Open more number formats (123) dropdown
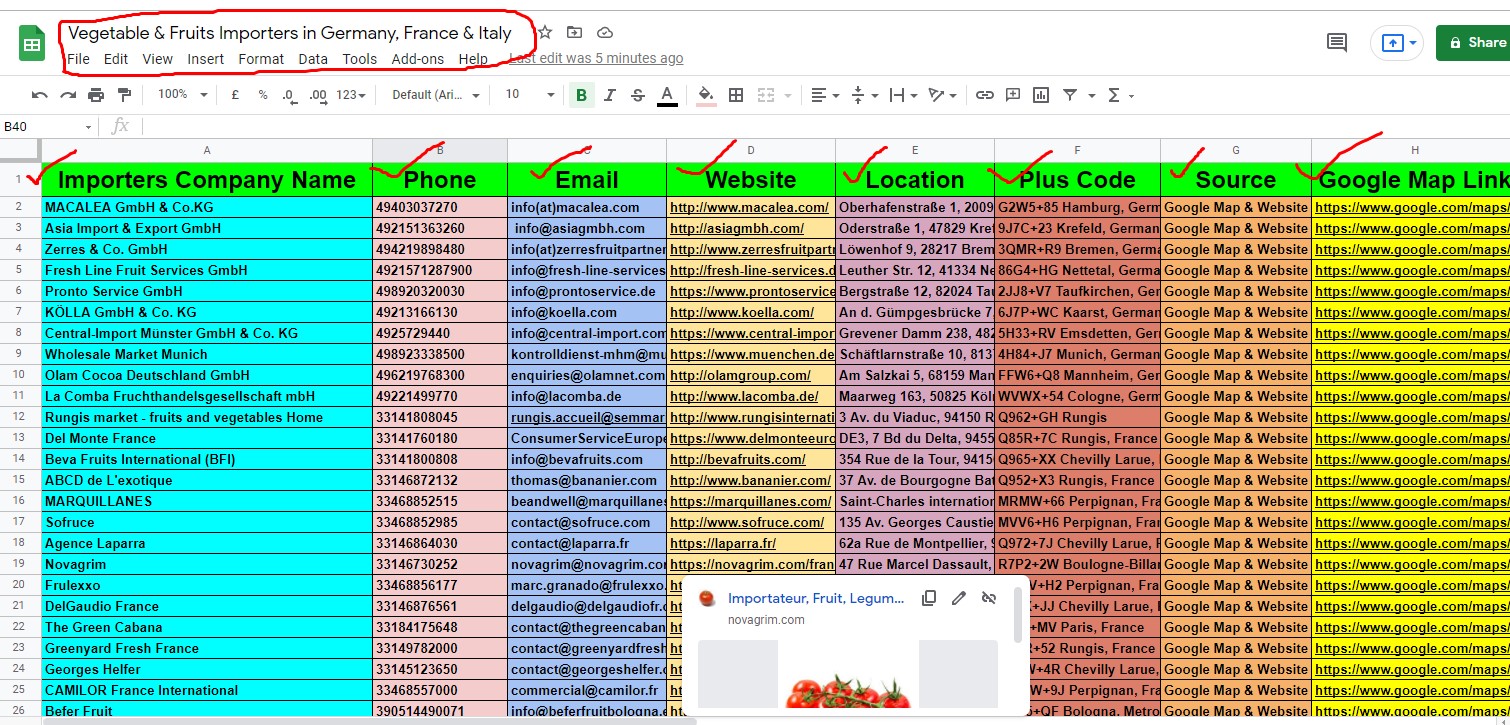The image size is (1510, 725). [351, 95]
